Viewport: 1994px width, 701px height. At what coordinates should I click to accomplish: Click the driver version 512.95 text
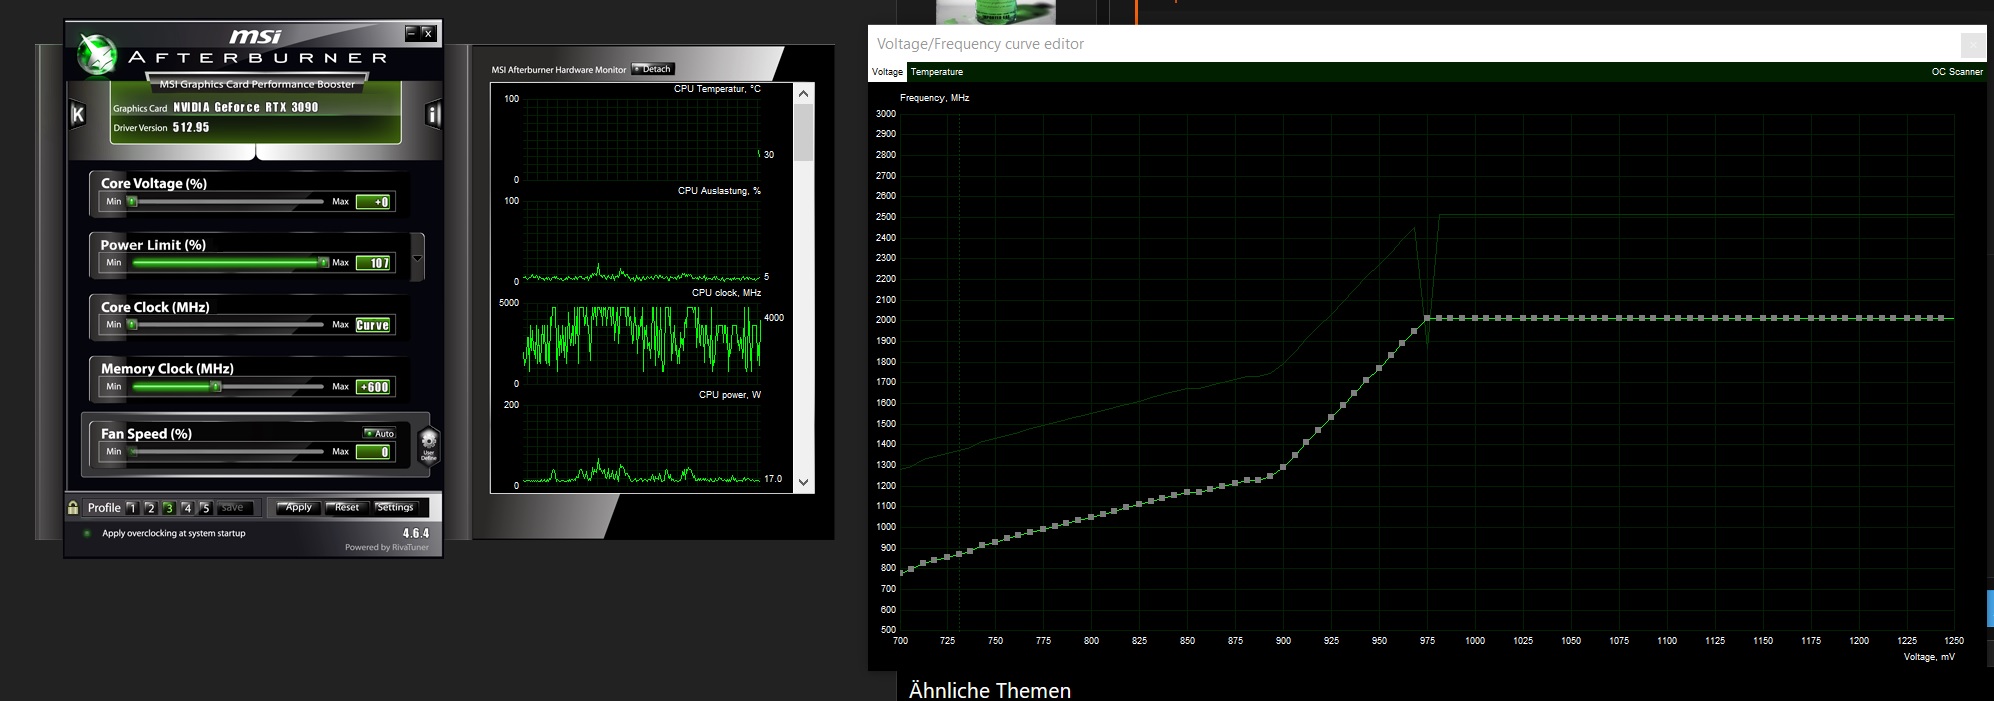[x=191, y=127]
